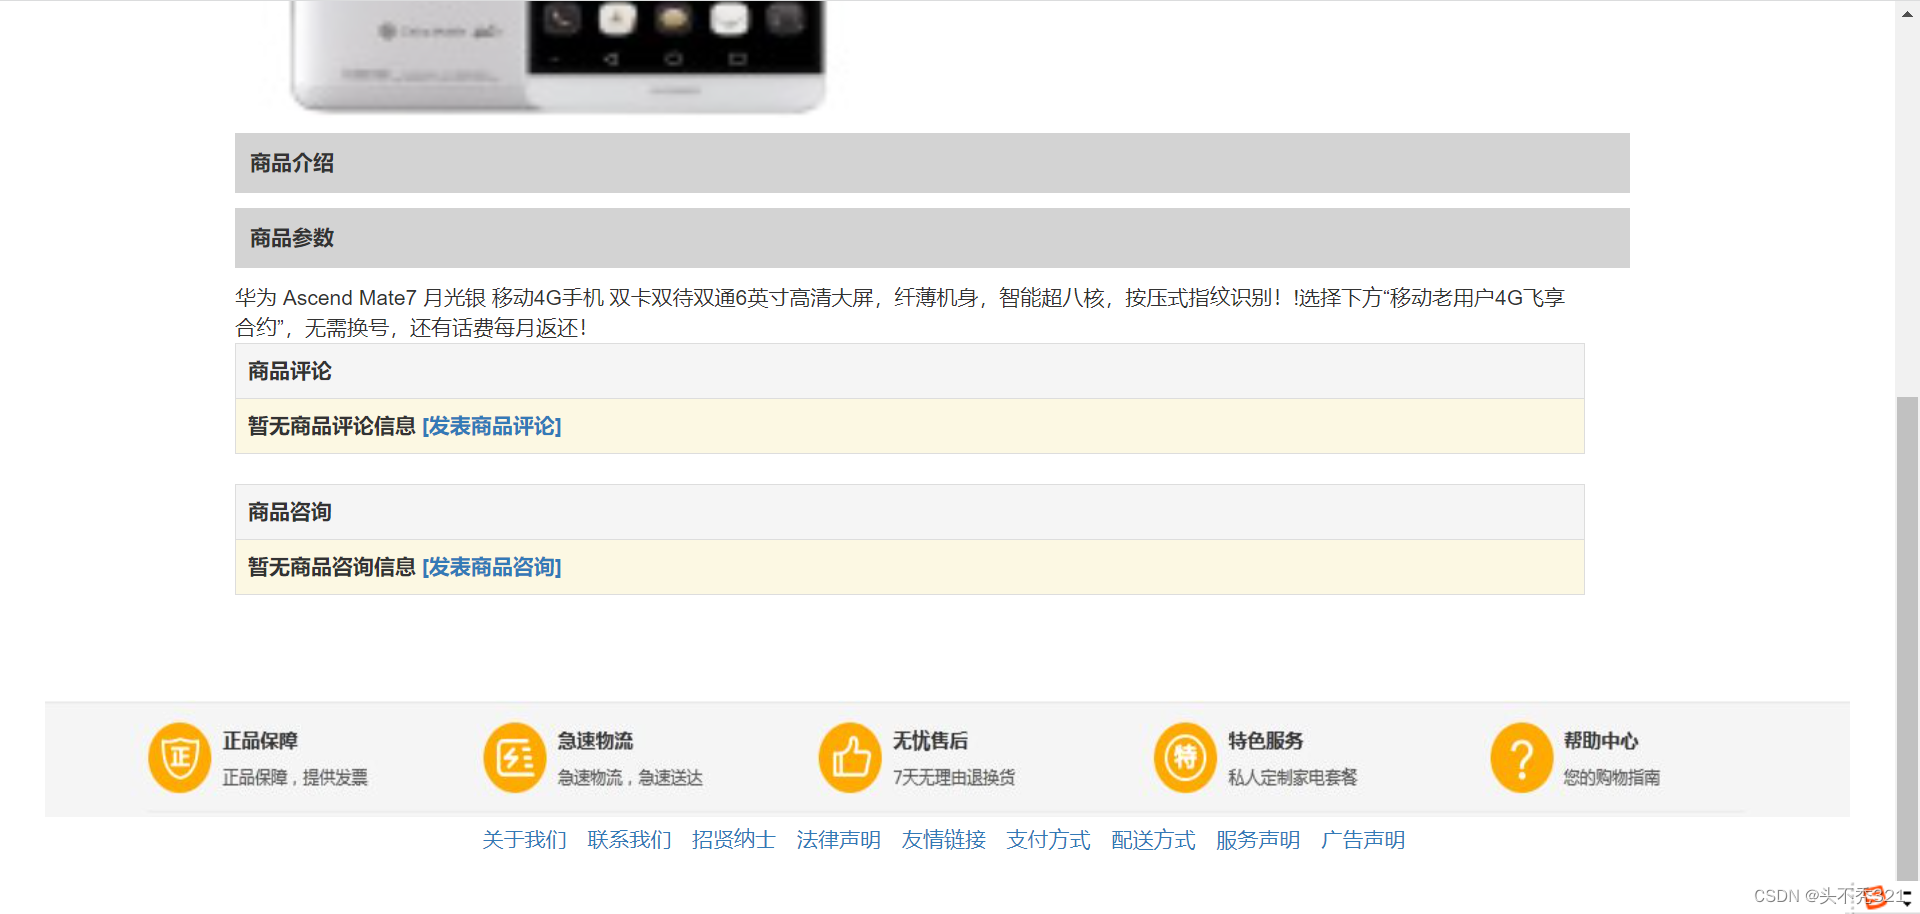Open the 友情链接 footer link

coord(944,840)
